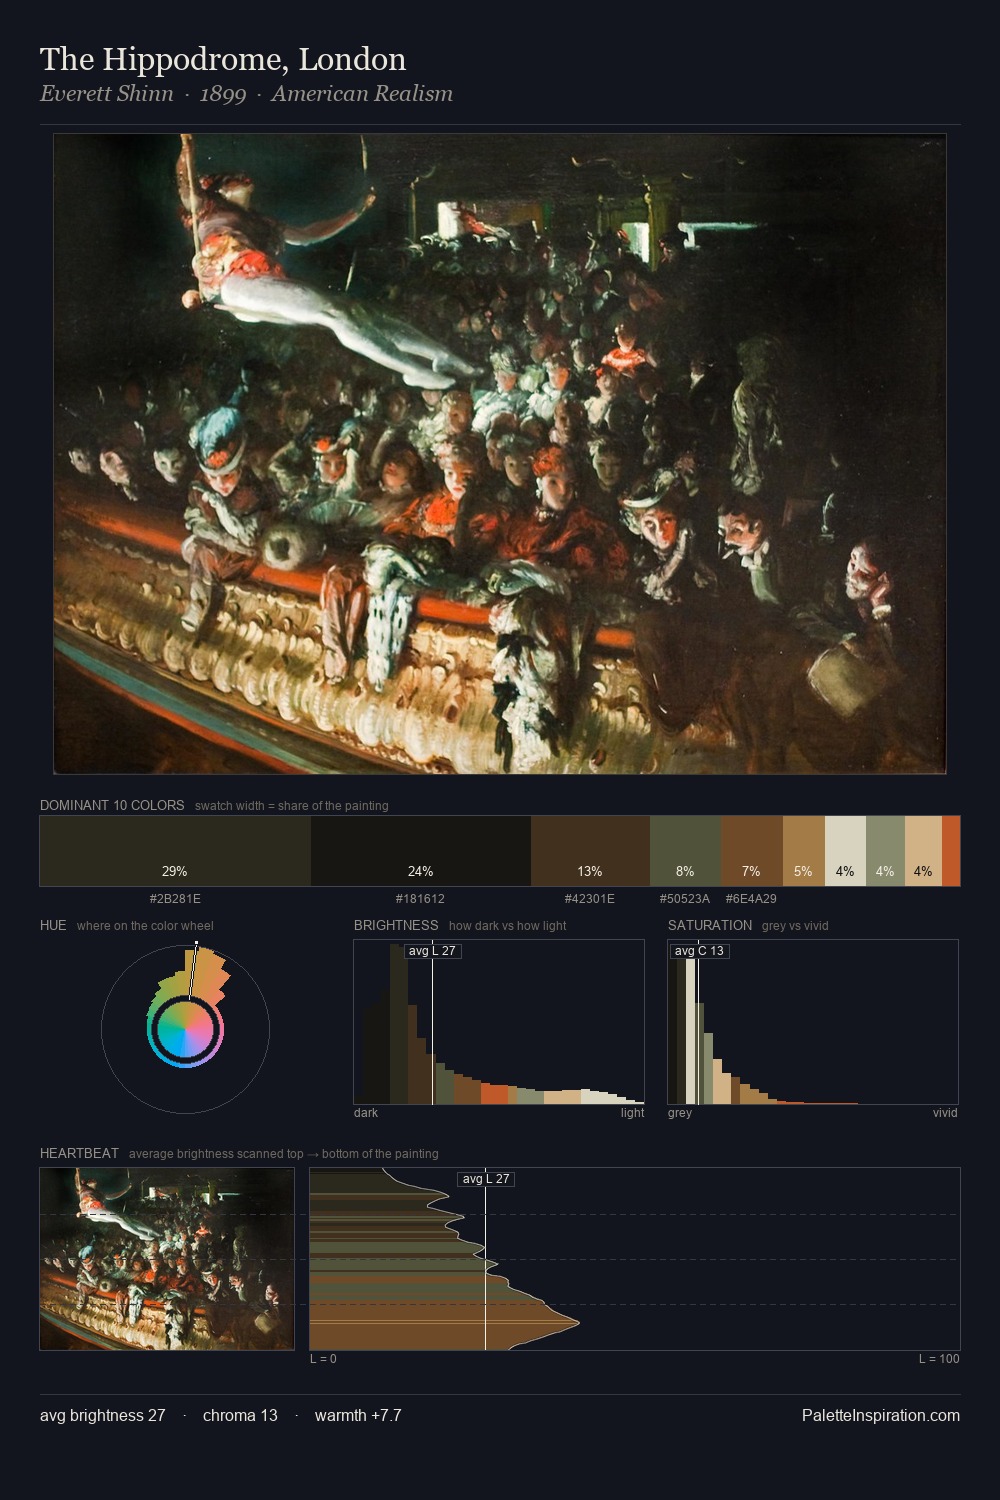Click the SATURATION section heading

pos(710,925)
